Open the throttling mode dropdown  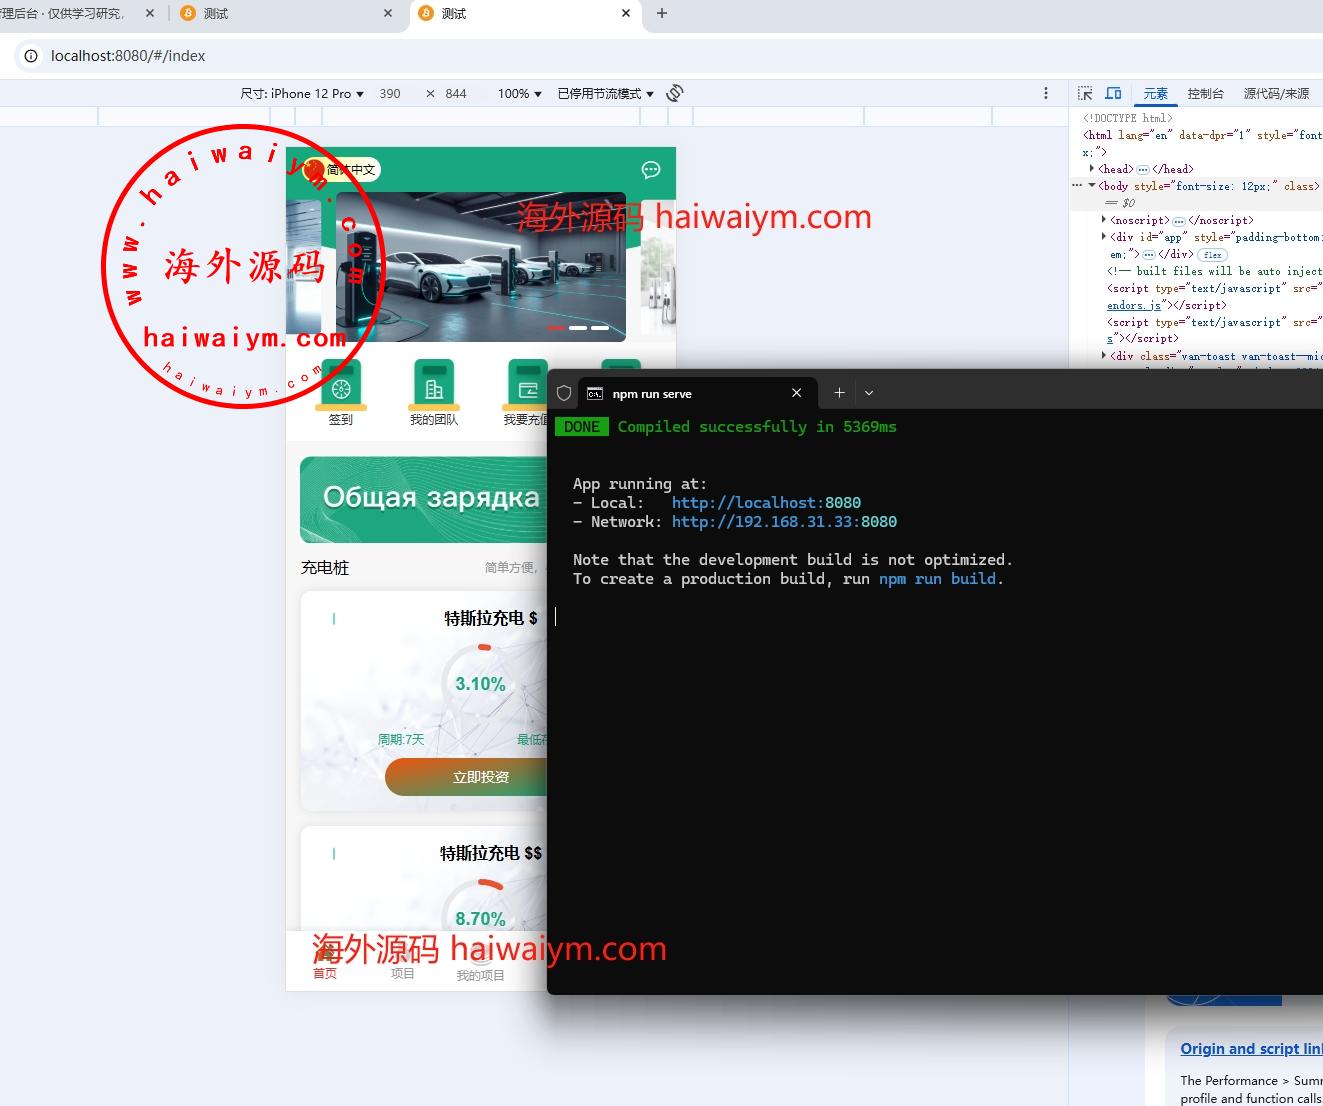[605, 93]
